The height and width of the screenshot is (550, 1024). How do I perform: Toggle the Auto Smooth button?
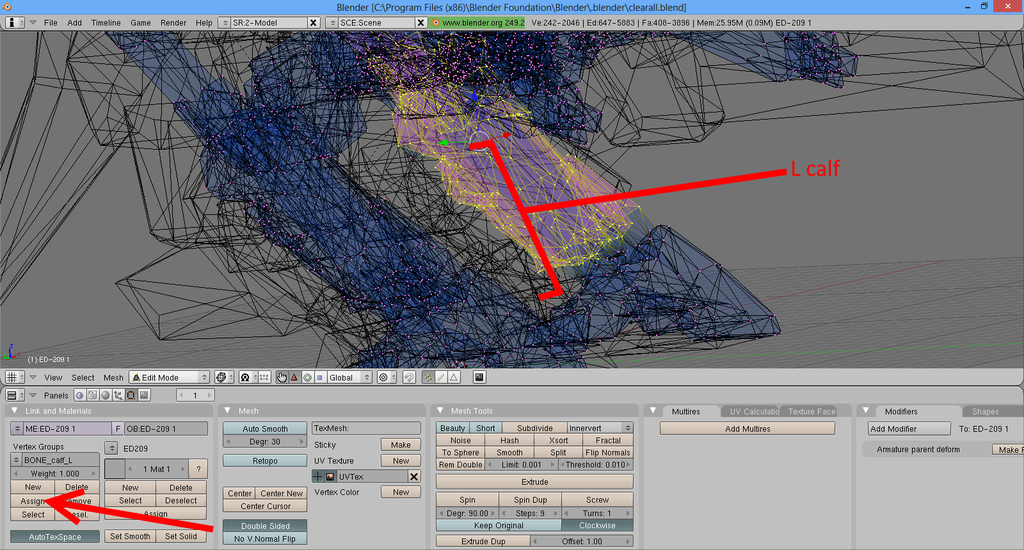264,429
